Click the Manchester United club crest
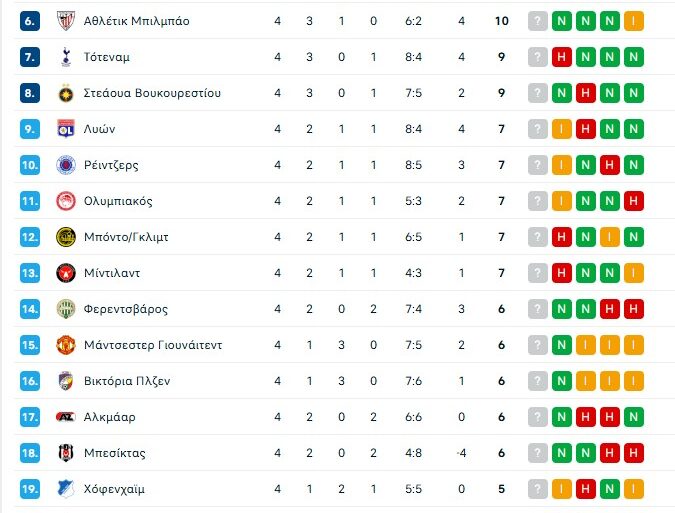The width and height of the screenshot is (675, 513). 66,345
